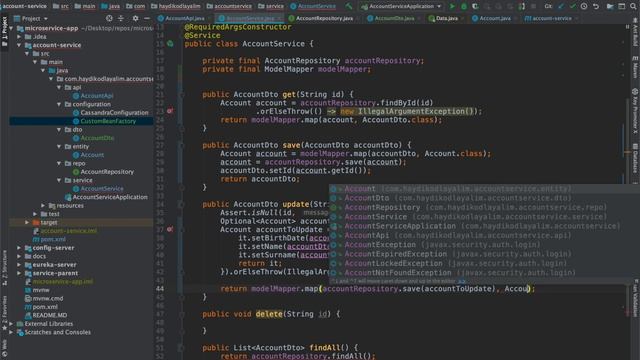Search everywhere with the magnifier icon
This screenshot has width=640, height=360.
point(633,6)
